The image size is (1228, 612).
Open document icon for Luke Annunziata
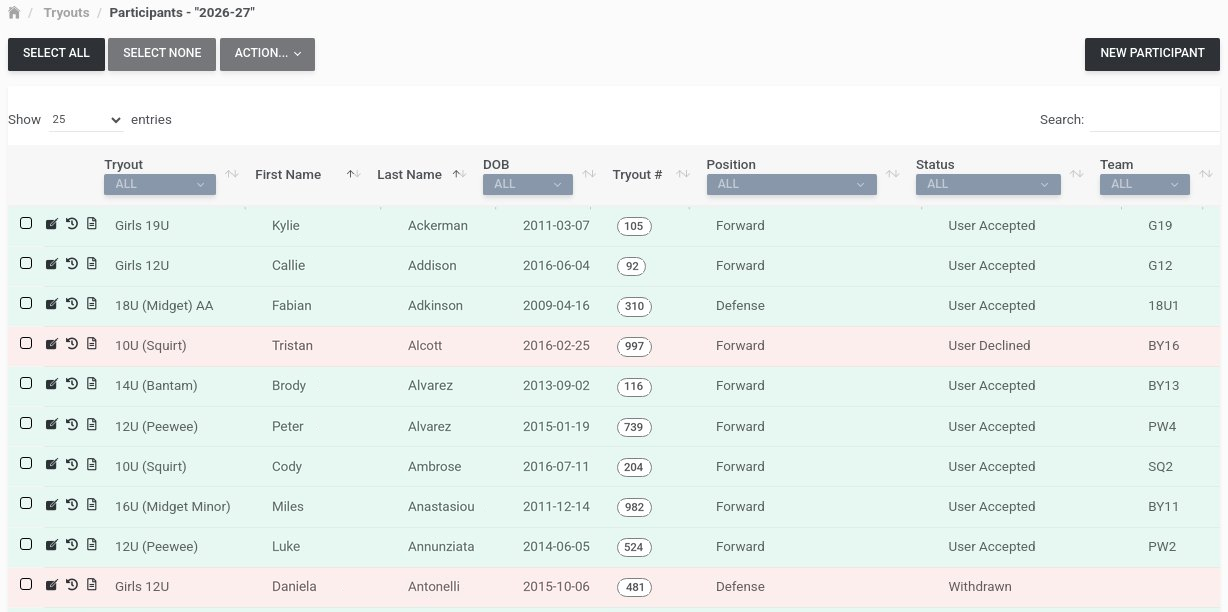coord(92,545)
